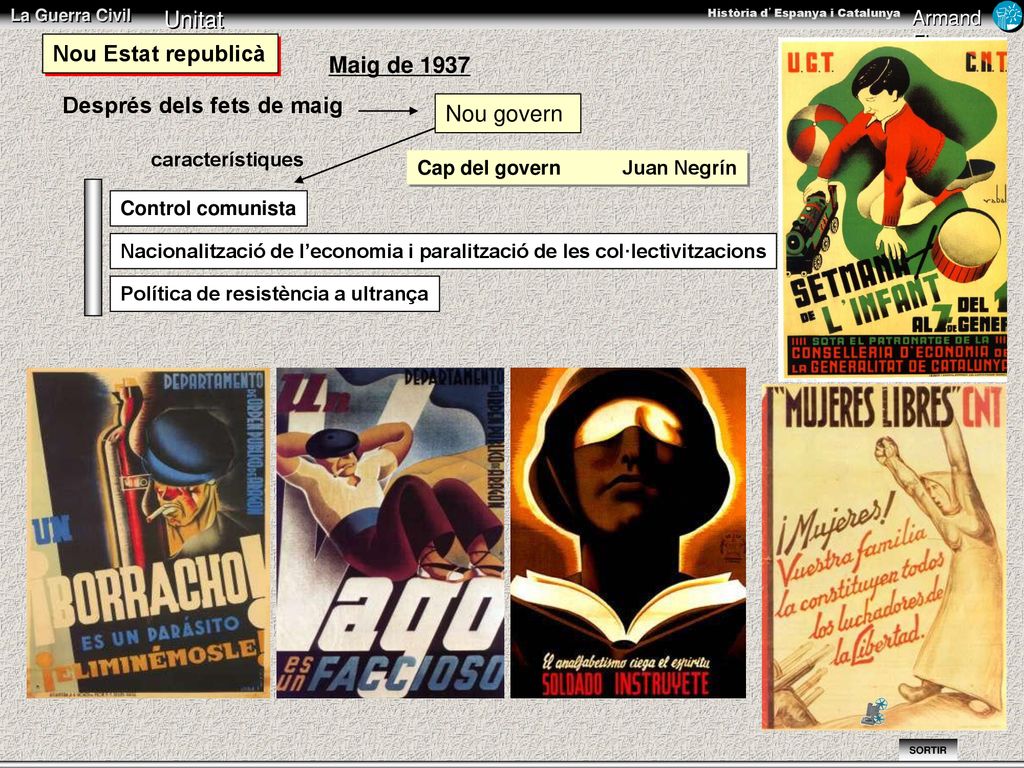Click the 'Unitat' header text

[194, 20]
